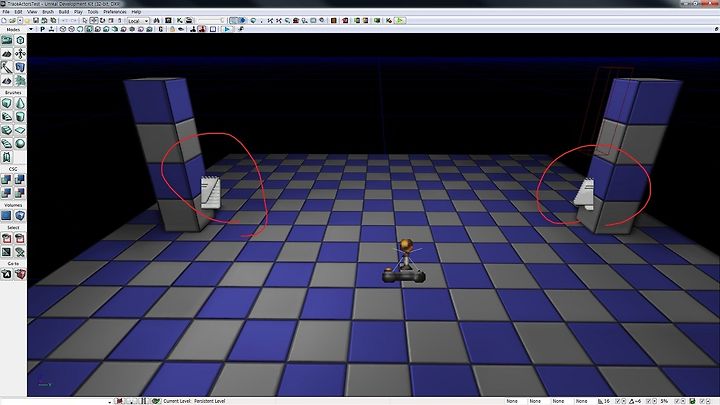Adjust the far clipping plane slider
720x405 pixels.
[210, 21]
